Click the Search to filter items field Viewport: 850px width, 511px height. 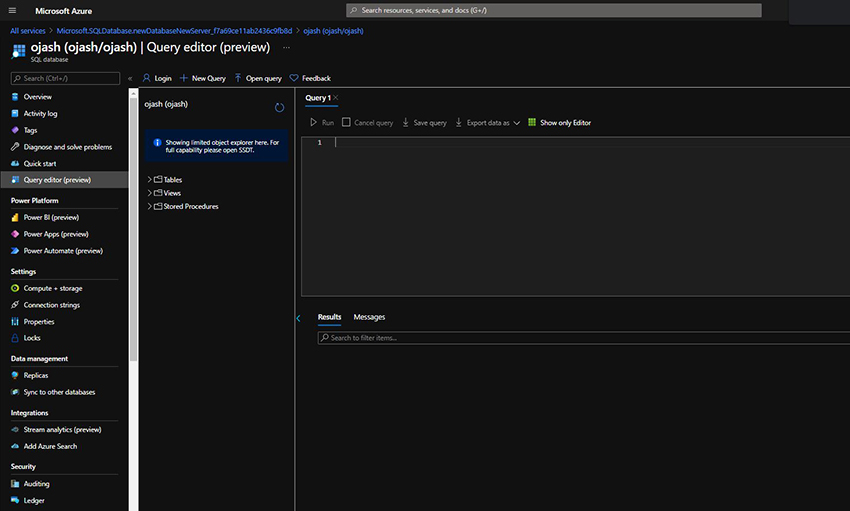coord(584,338)
